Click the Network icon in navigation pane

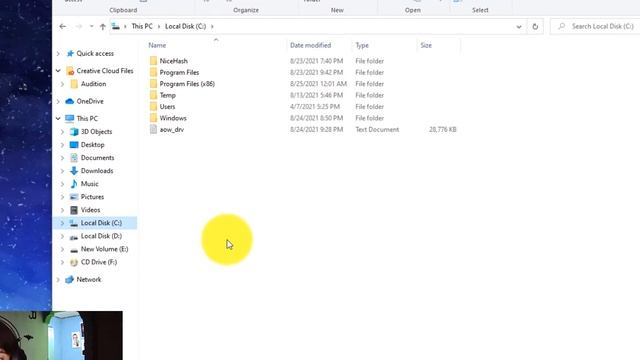pos(70,280)
